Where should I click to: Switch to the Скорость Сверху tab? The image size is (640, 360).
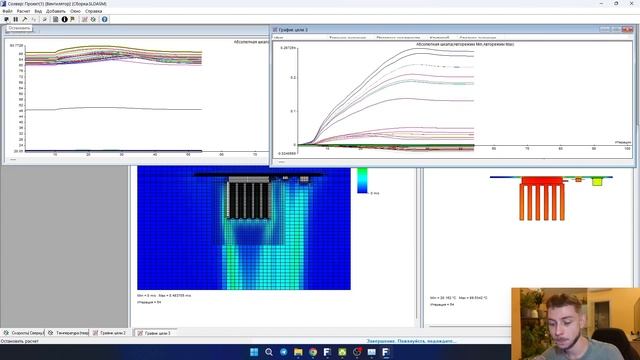pyautogui.click(x=23, y=333)
